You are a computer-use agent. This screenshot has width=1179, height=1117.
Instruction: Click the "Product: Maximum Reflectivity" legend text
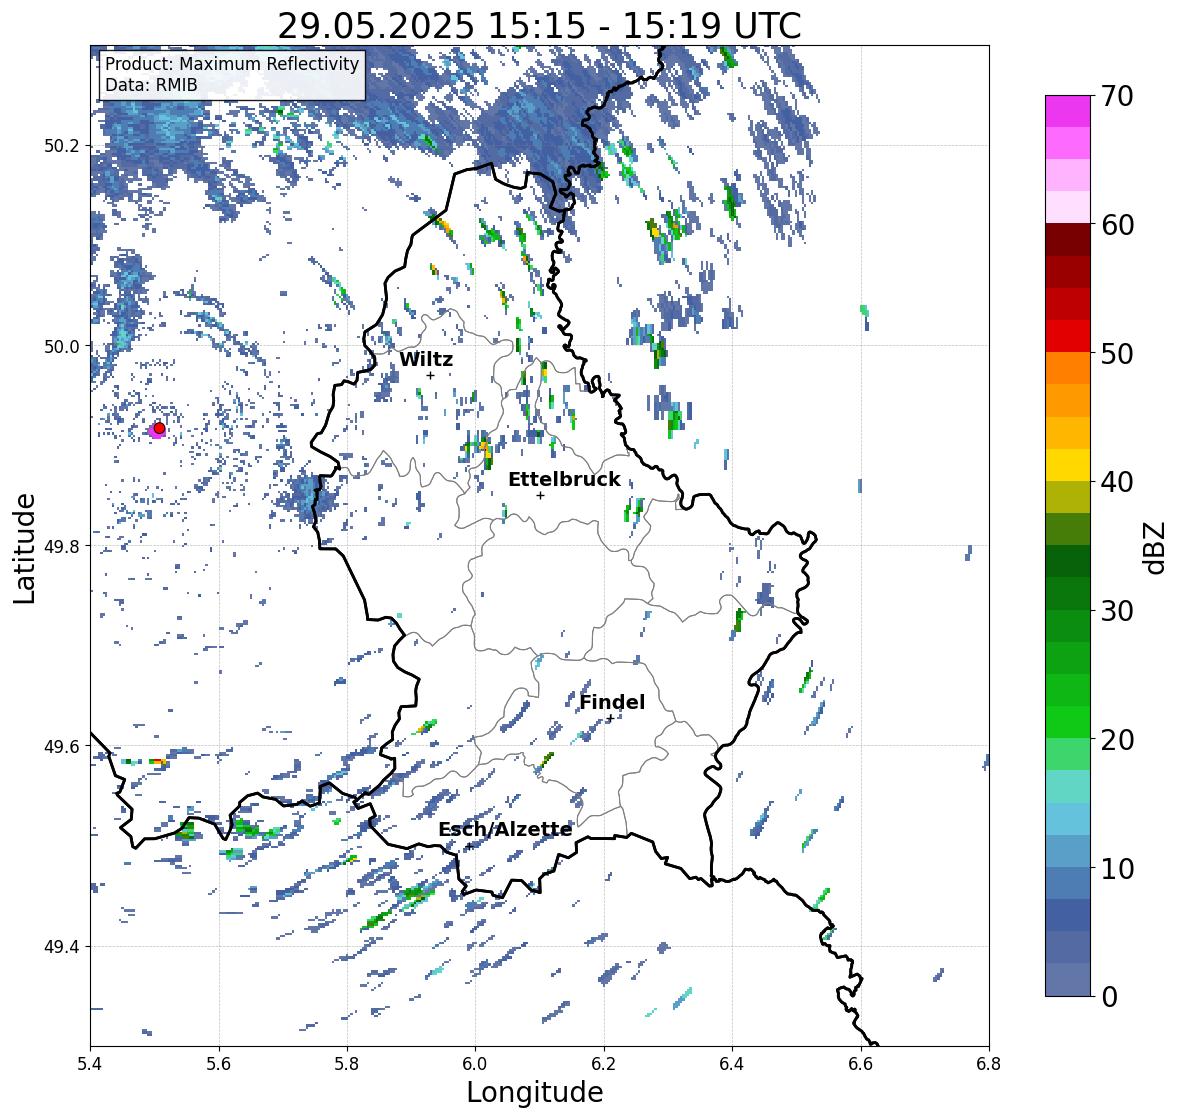pyautogui.click(x=232, y=64)
